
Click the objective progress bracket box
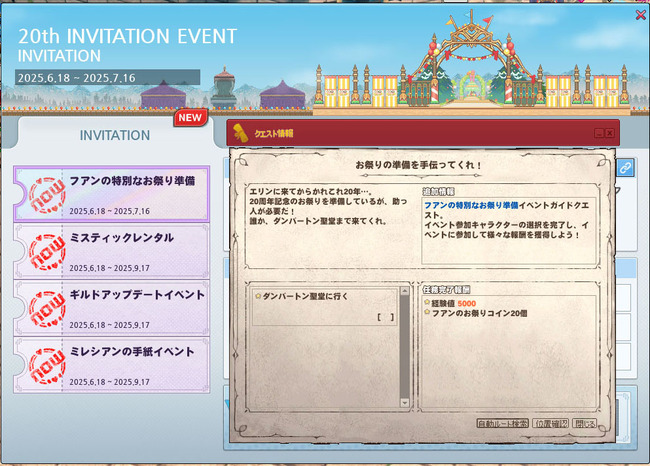point(386,318)
